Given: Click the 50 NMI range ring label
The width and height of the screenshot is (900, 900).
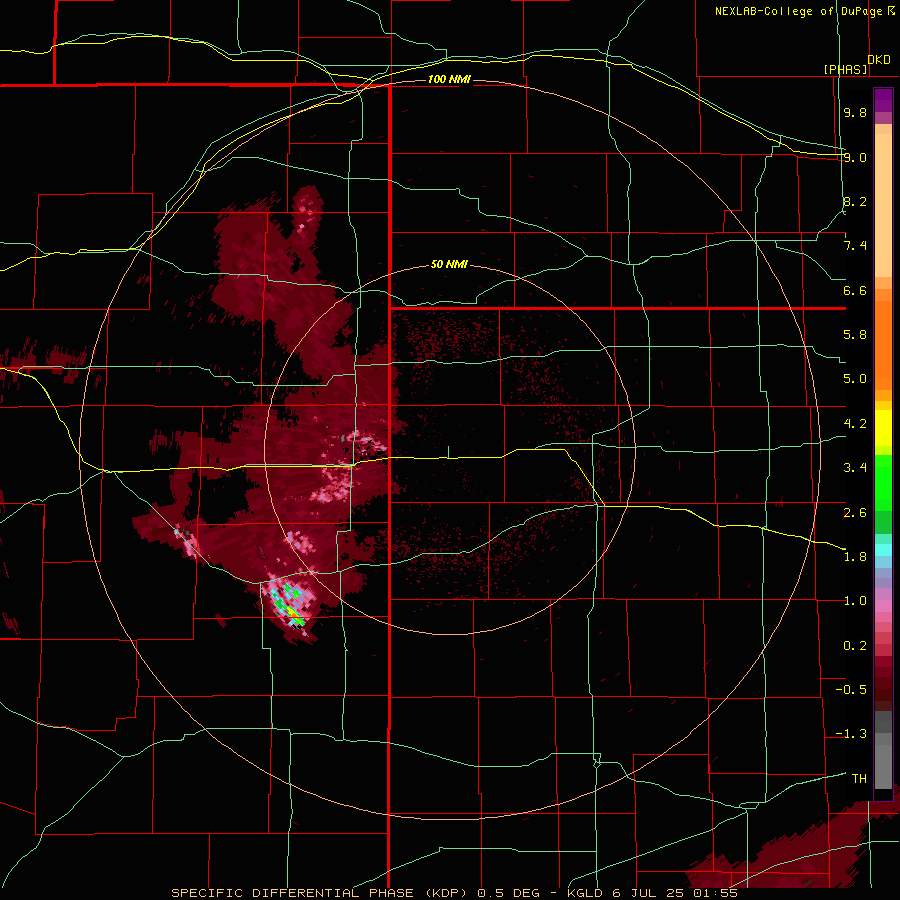Looking at the screenshot, I should tap(449, 265).
